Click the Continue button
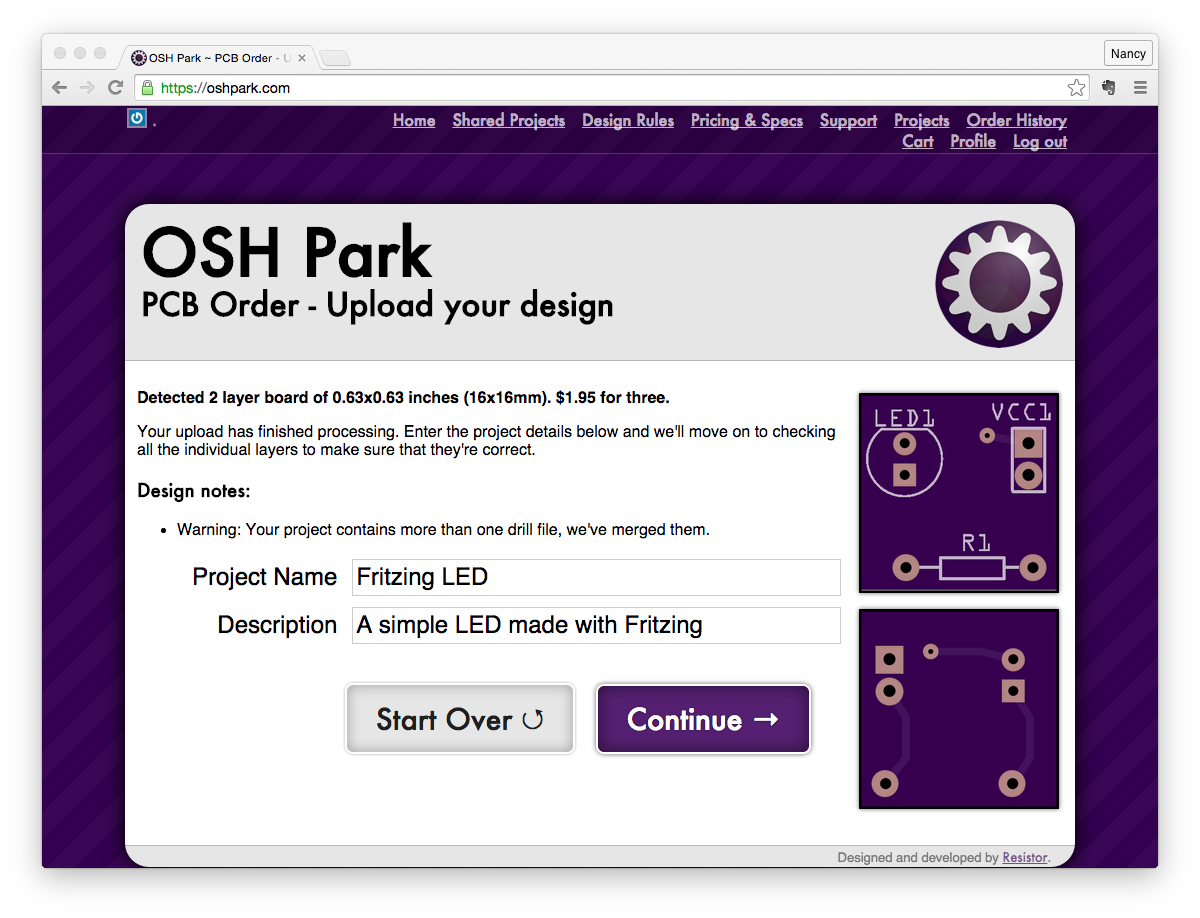The width and height of the screenshot is (1200, 918). (703, 719)
